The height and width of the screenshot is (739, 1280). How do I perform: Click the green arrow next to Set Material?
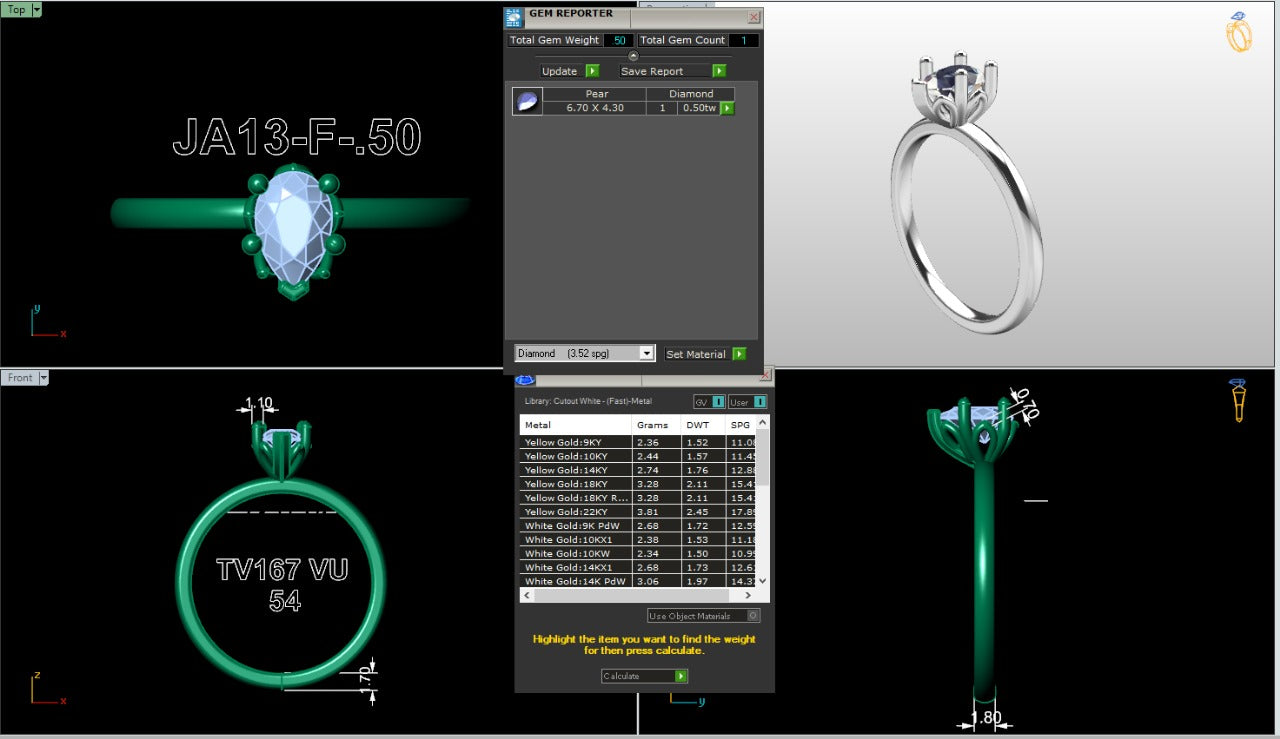point(739,354)
